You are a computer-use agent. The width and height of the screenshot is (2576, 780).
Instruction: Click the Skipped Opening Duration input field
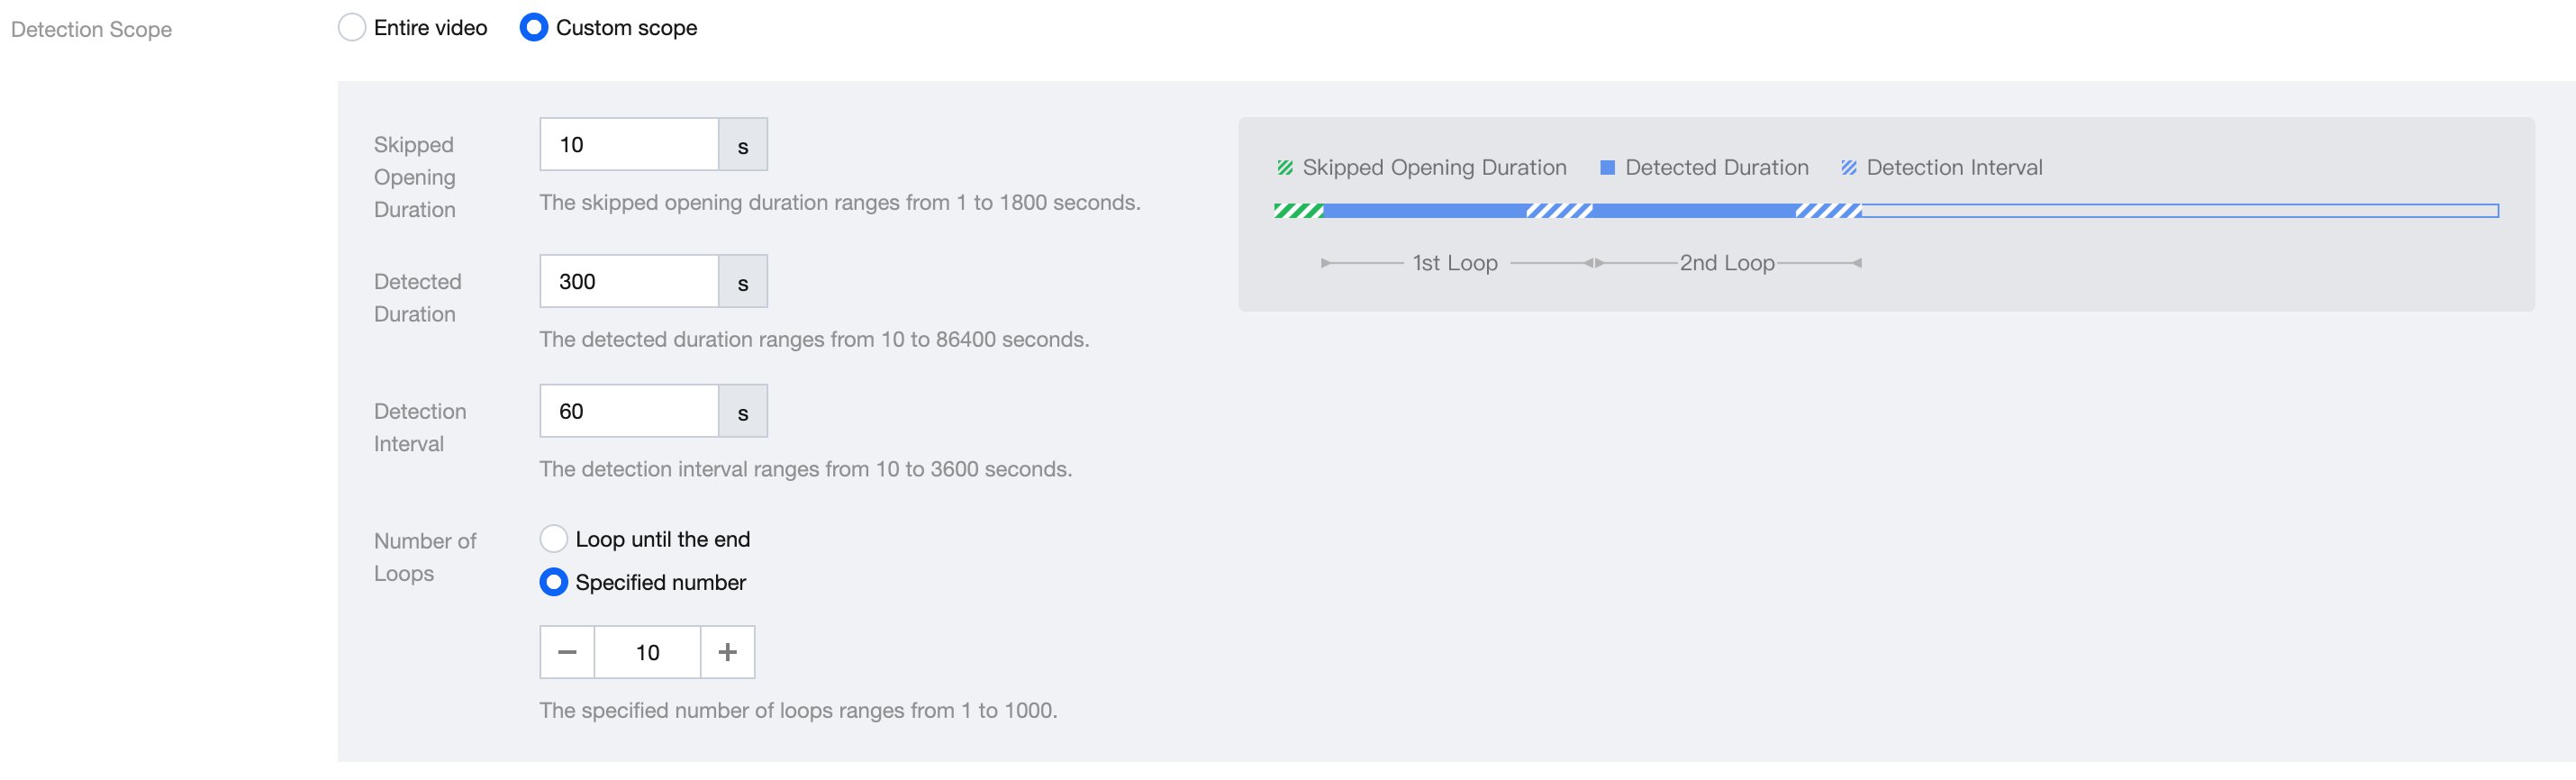(629, 145)
